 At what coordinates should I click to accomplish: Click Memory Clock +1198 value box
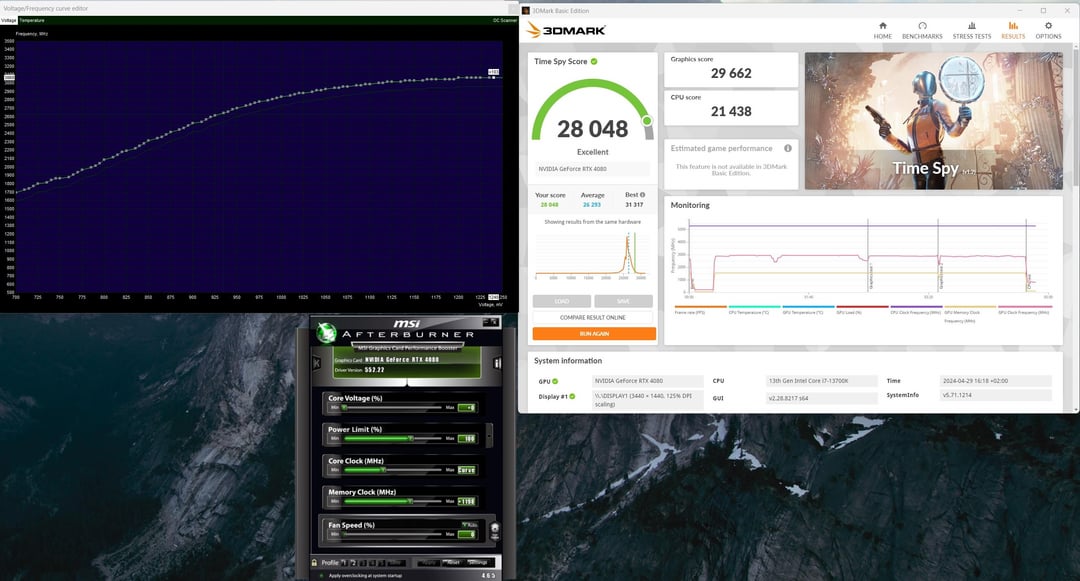466,501
